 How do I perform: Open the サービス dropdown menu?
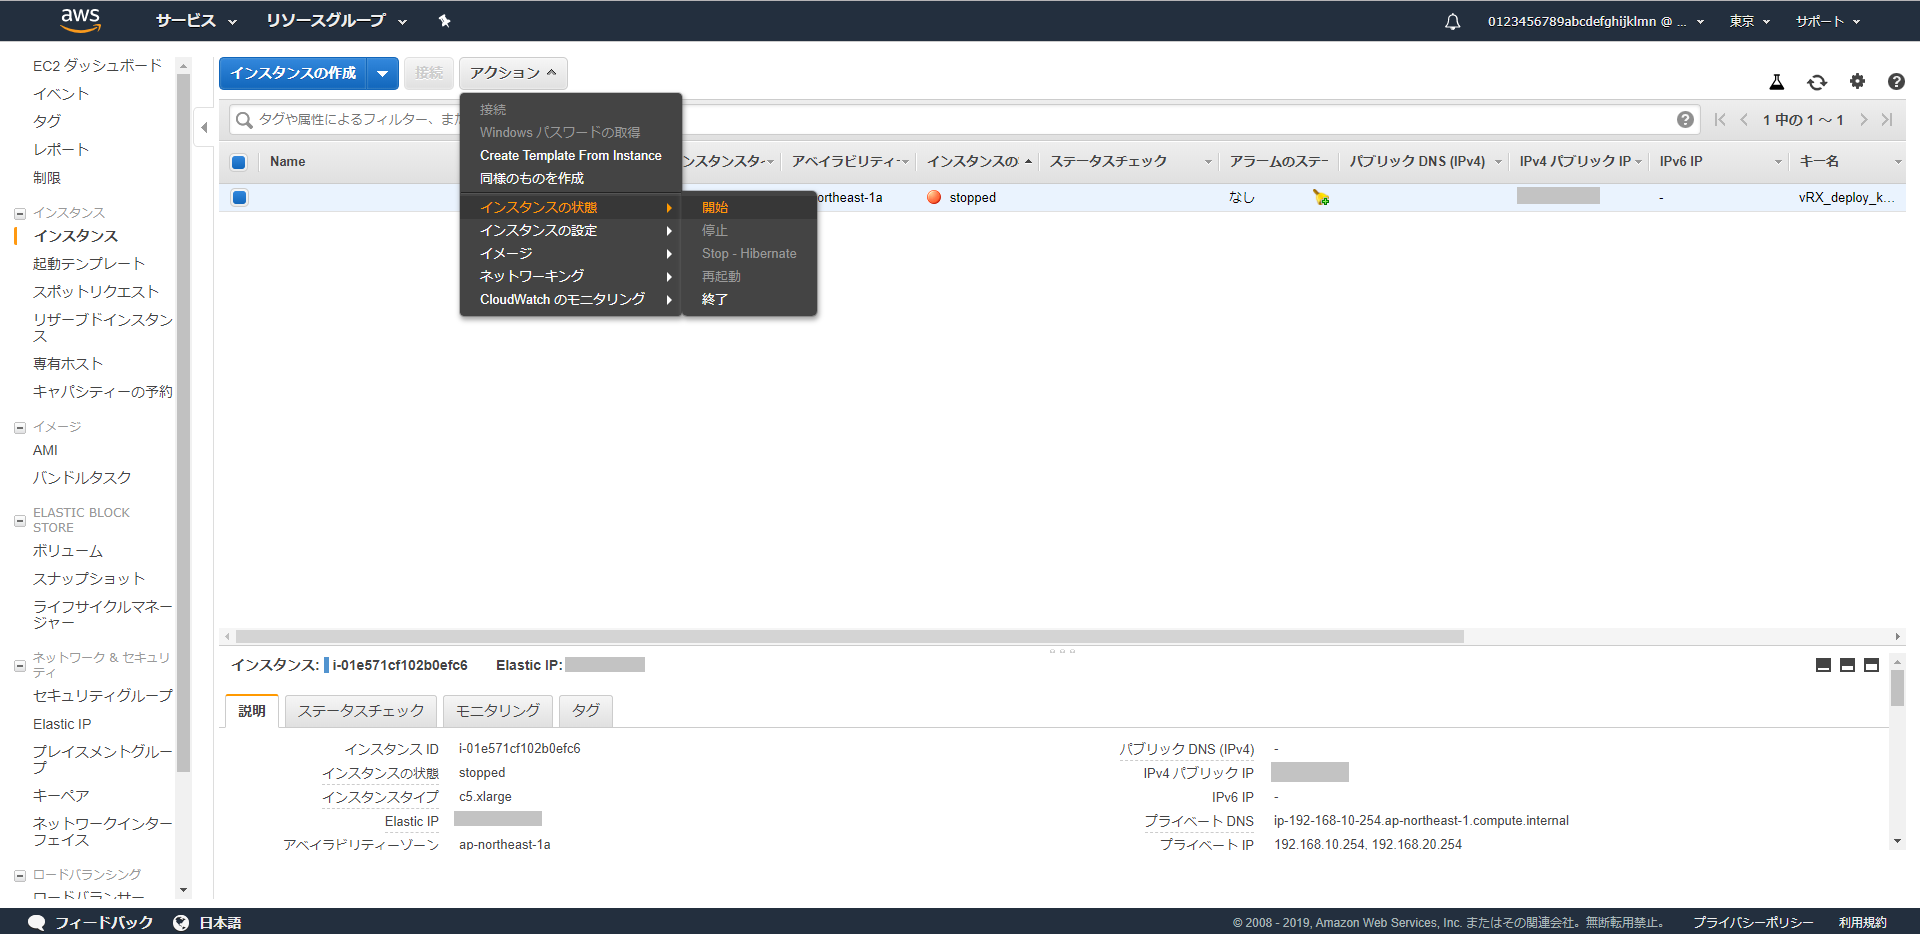click(196, 21)
